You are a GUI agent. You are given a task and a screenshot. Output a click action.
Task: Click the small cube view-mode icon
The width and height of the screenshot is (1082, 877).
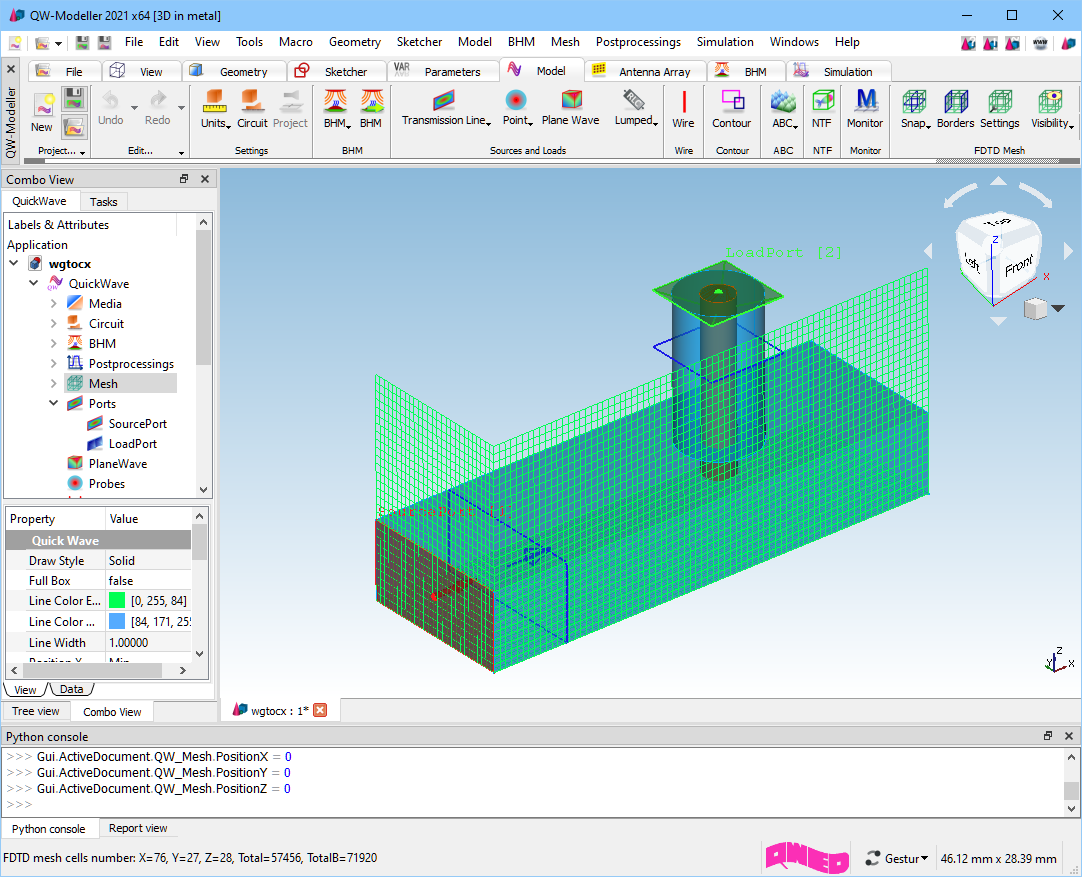tap(1035, 308)
